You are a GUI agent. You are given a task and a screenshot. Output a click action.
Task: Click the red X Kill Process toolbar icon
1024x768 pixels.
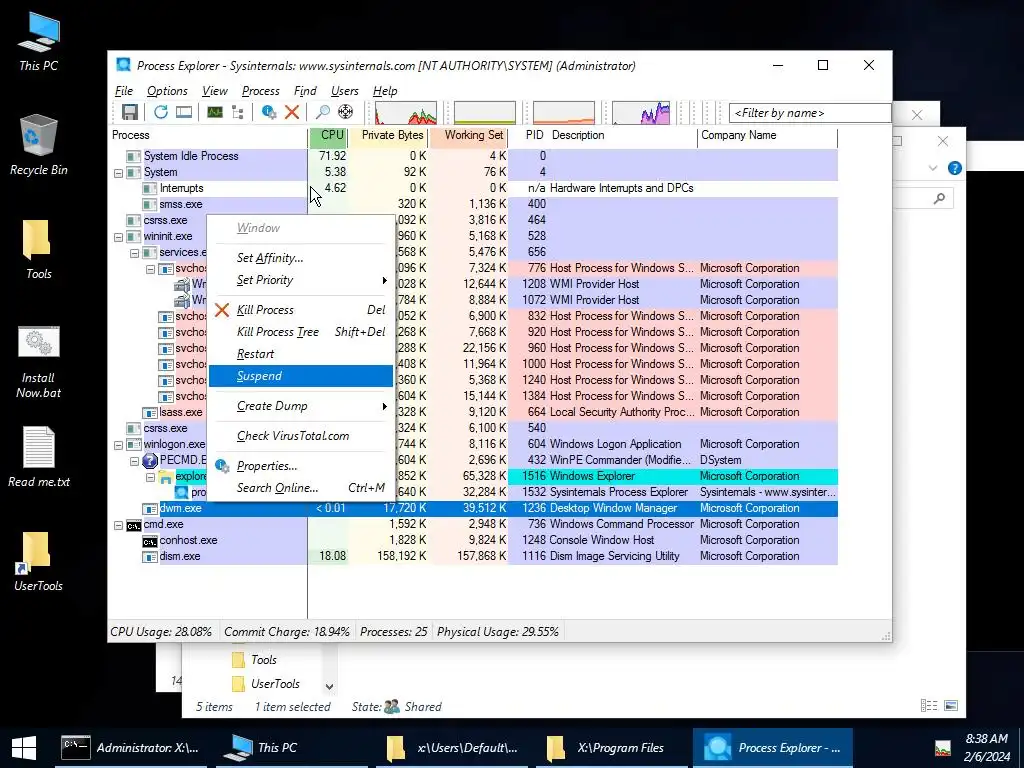(292, 112)
